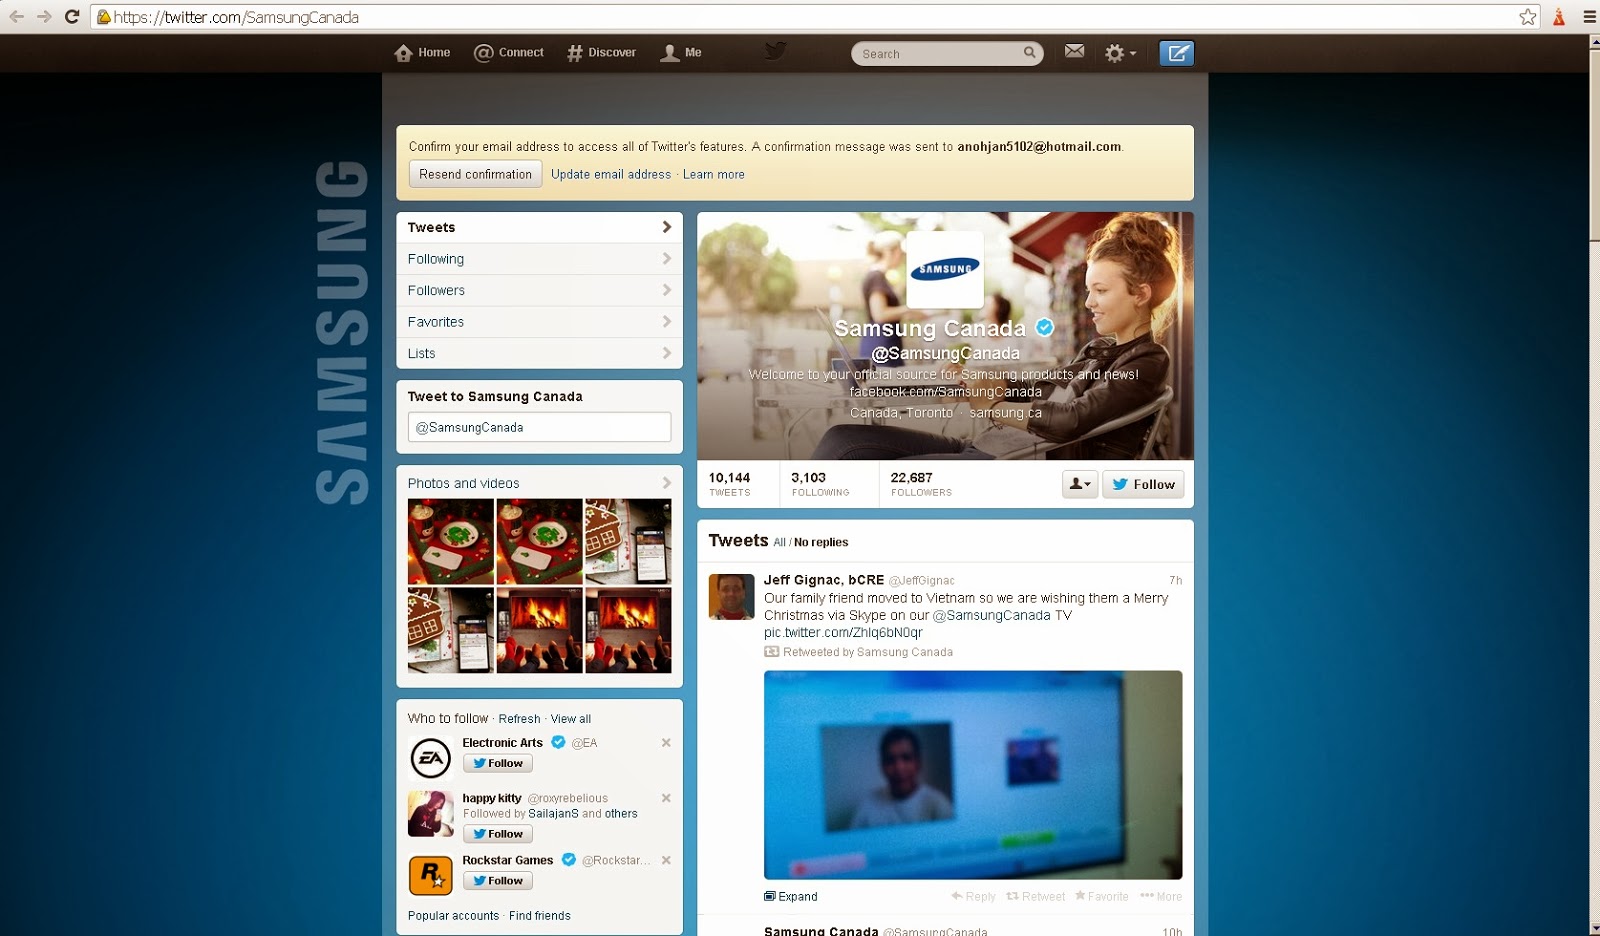Click the Update email address link
Viewport: 1600px width, 936px height.
point(611,174)
